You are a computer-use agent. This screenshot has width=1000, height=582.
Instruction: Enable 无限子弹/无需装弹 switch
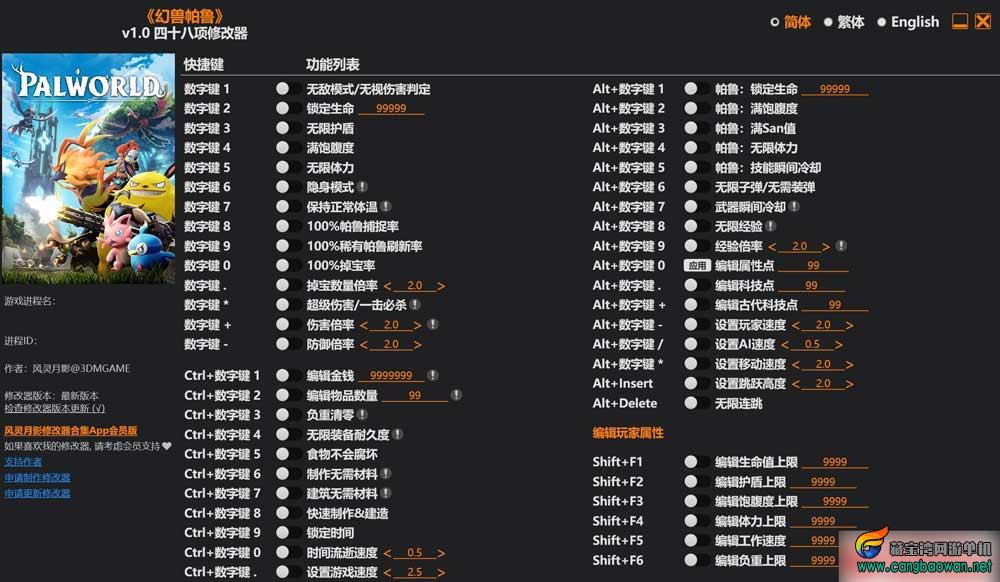696,187
